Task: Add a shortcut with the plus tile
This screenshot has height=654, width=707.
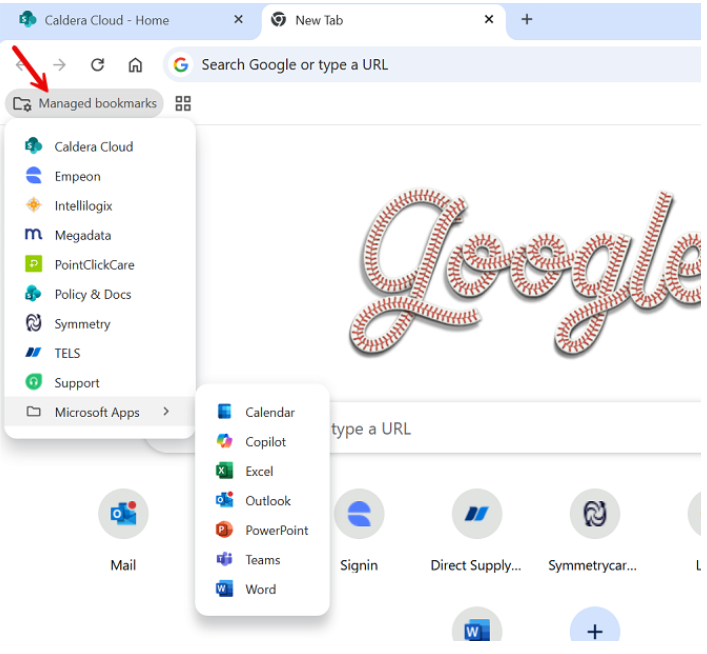Action: point(595,625)
